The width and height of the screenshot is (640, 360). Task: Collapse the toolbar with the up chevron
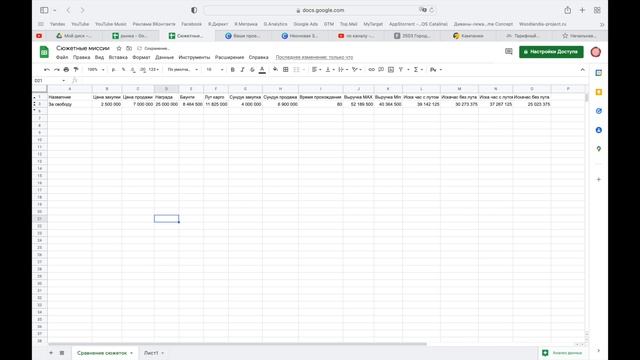click(582, 70)
